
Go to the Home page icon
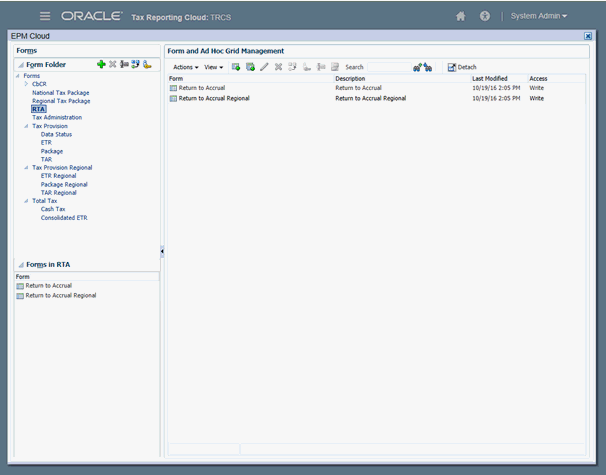(460, 16)
